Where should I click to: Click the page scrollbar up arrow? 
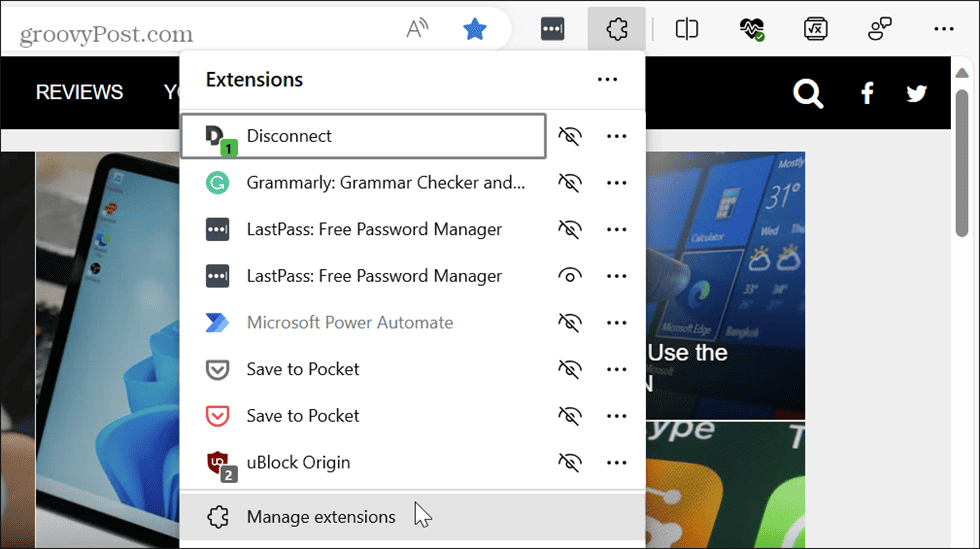click(962, 73)
